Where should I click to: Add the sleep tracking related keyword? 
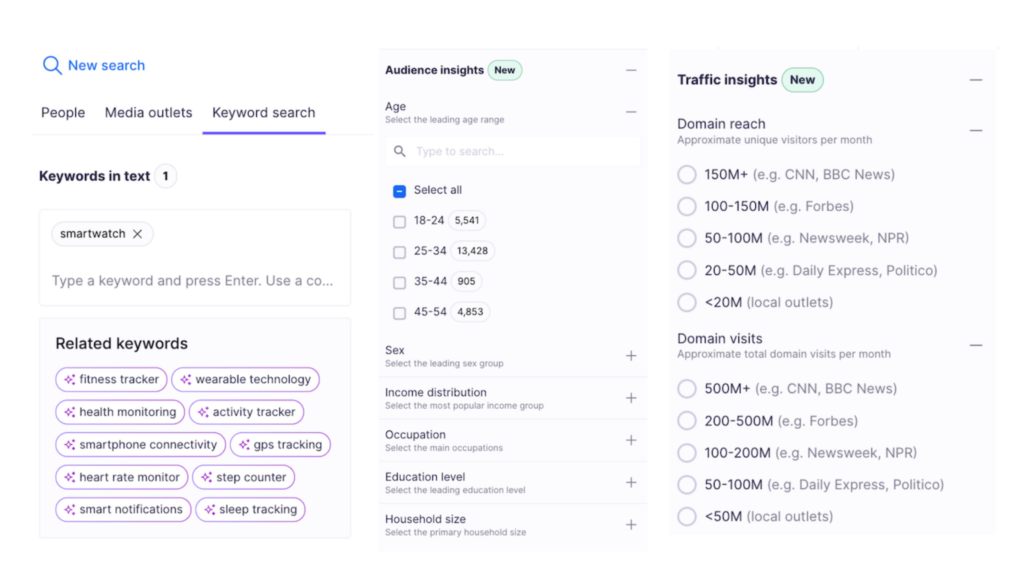[250, 510]
